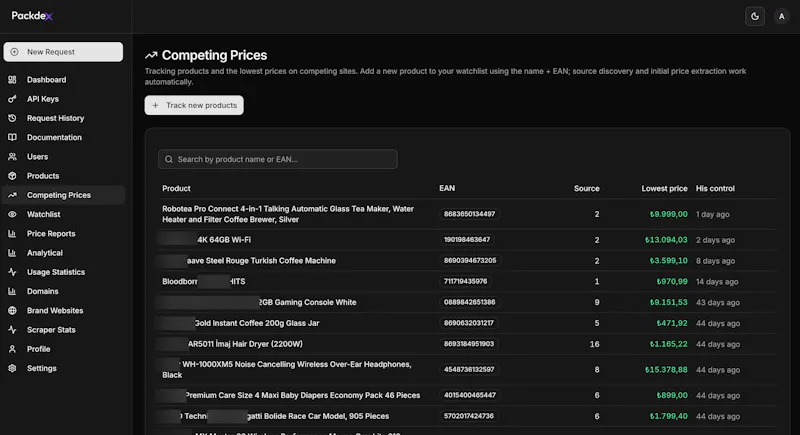Click the Request History clock icon
Image resolution: width=800 pixels, height=435 pixels.
pyautogui.click(x=12, y=118)
